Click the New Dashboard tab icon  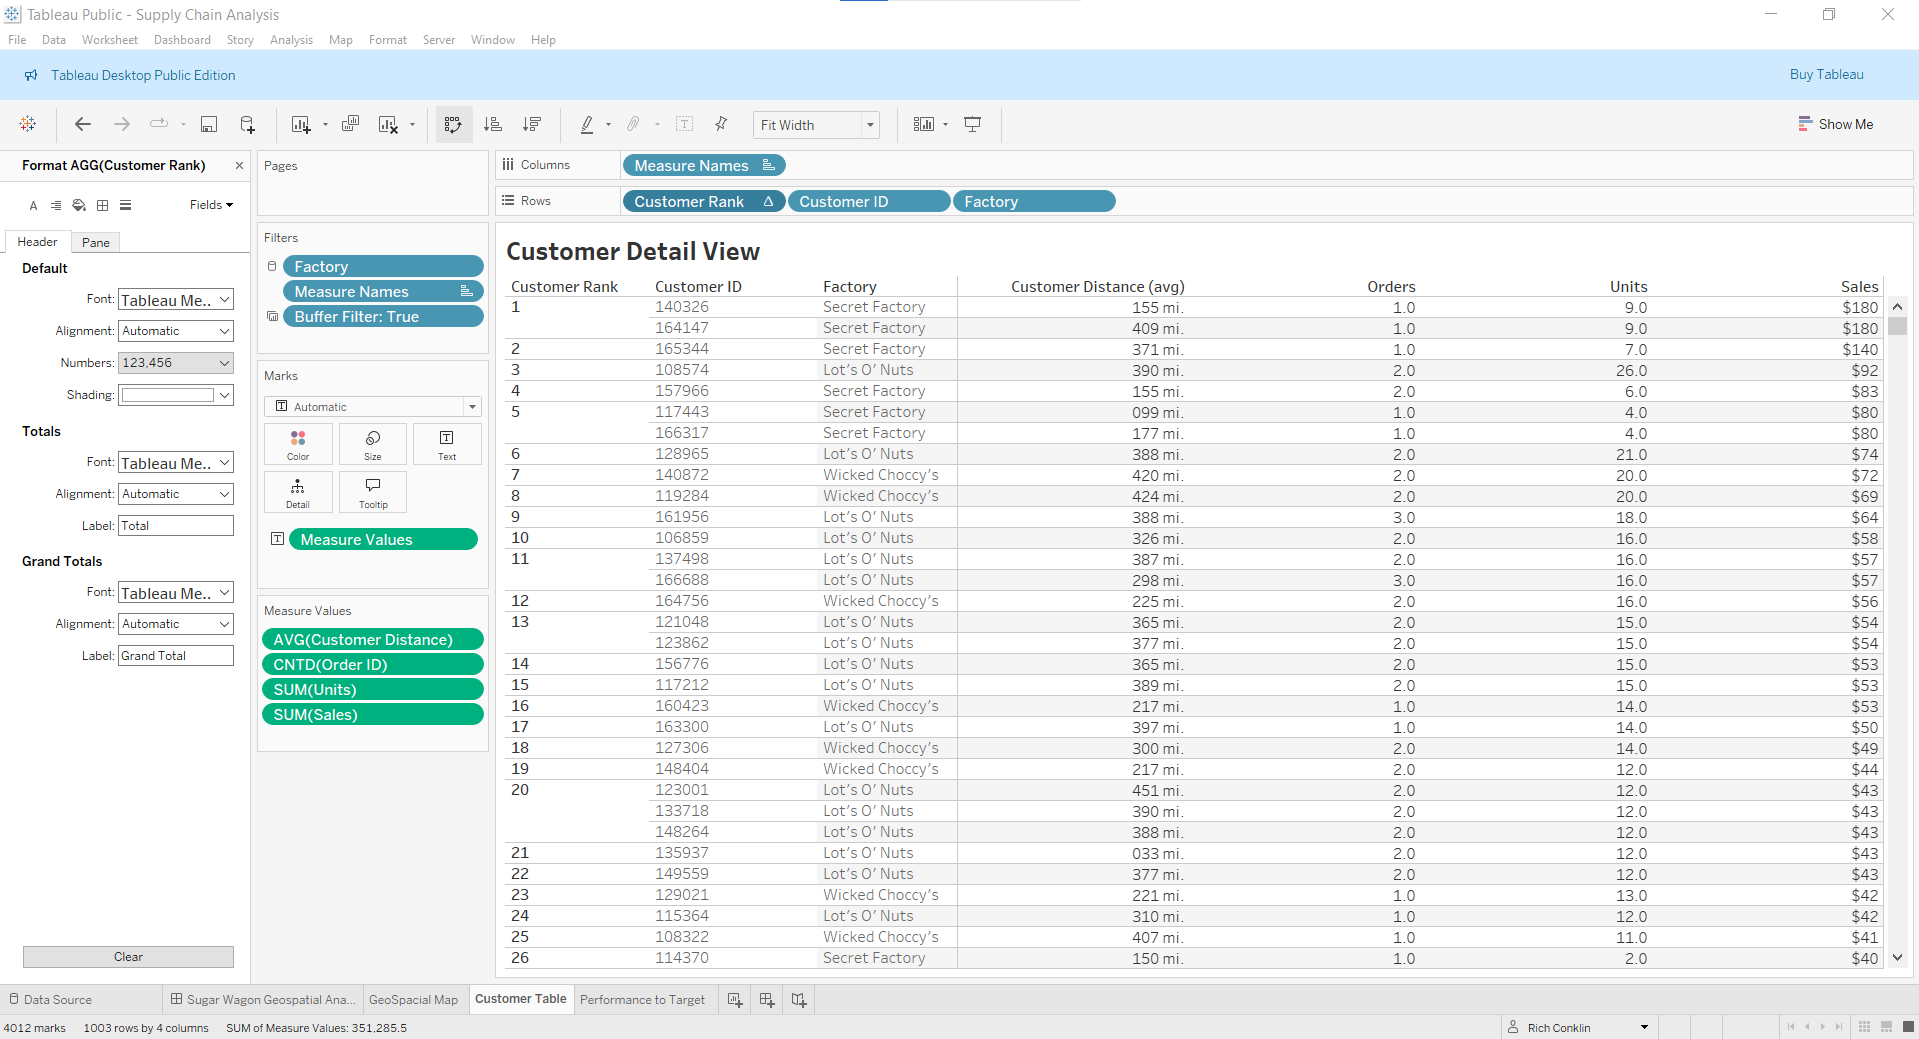[x=767, y=1000]
